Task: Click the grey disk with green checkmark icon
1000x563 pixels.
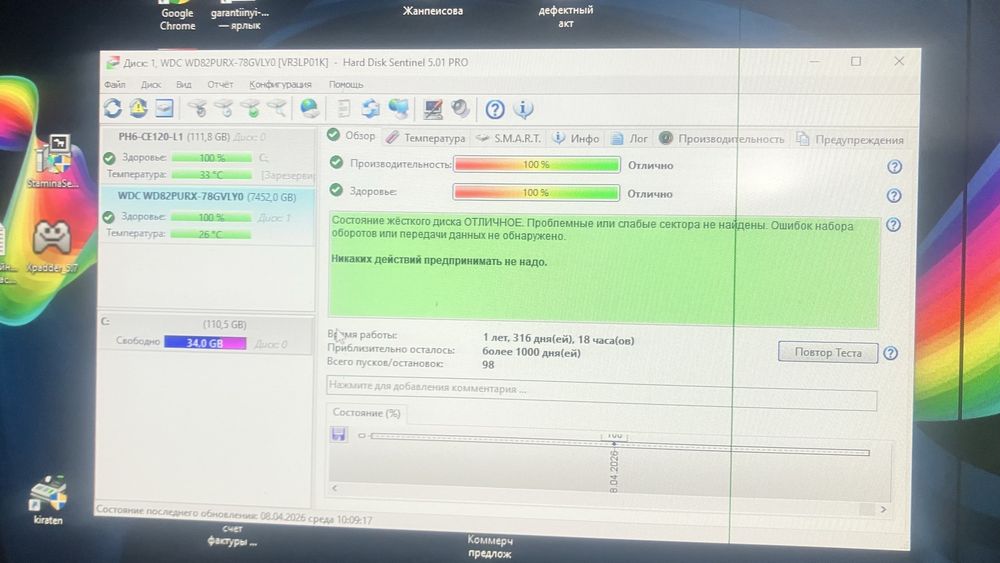Action: pyautogui.click(x=251, y=108)
